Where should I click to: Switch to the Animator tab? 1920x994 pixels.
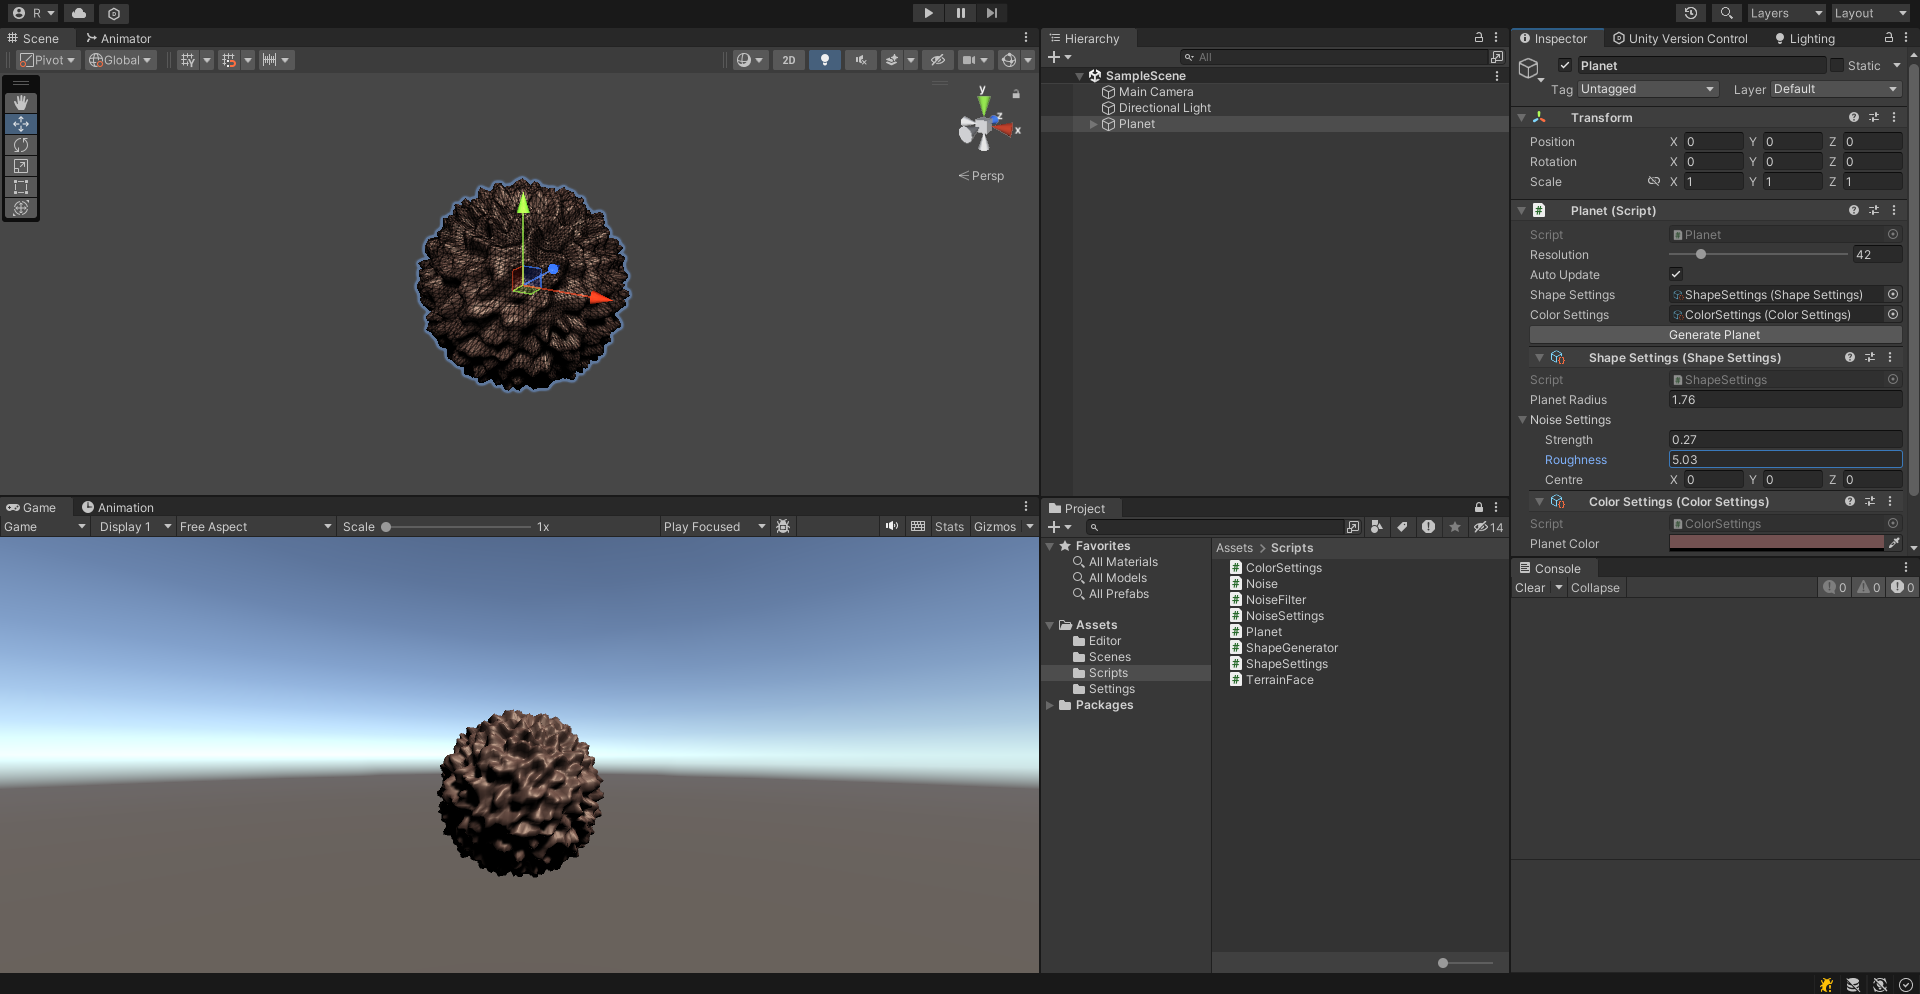[118, 39]
